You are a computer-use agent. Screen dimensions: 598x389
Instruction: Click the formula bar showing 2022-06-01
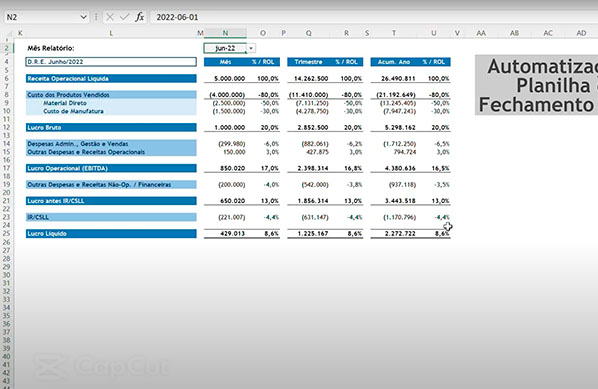[x=374, y=17]
